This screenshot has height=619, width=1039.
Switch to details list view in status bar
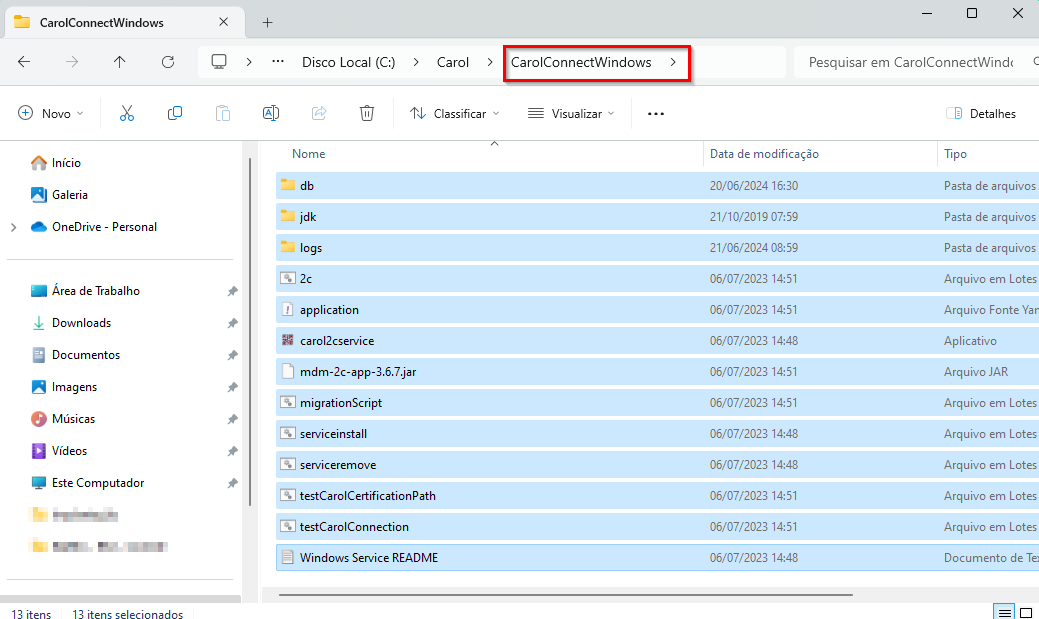coord(1003,612)
